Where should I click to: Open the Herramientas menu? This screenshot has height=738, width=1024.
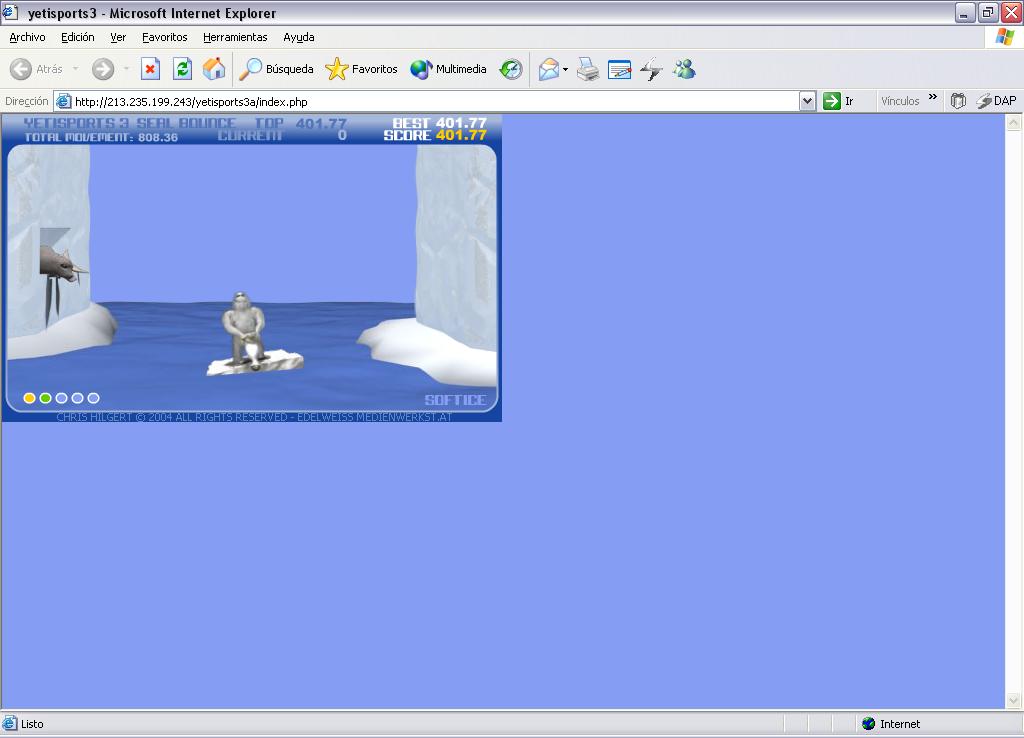235,37
